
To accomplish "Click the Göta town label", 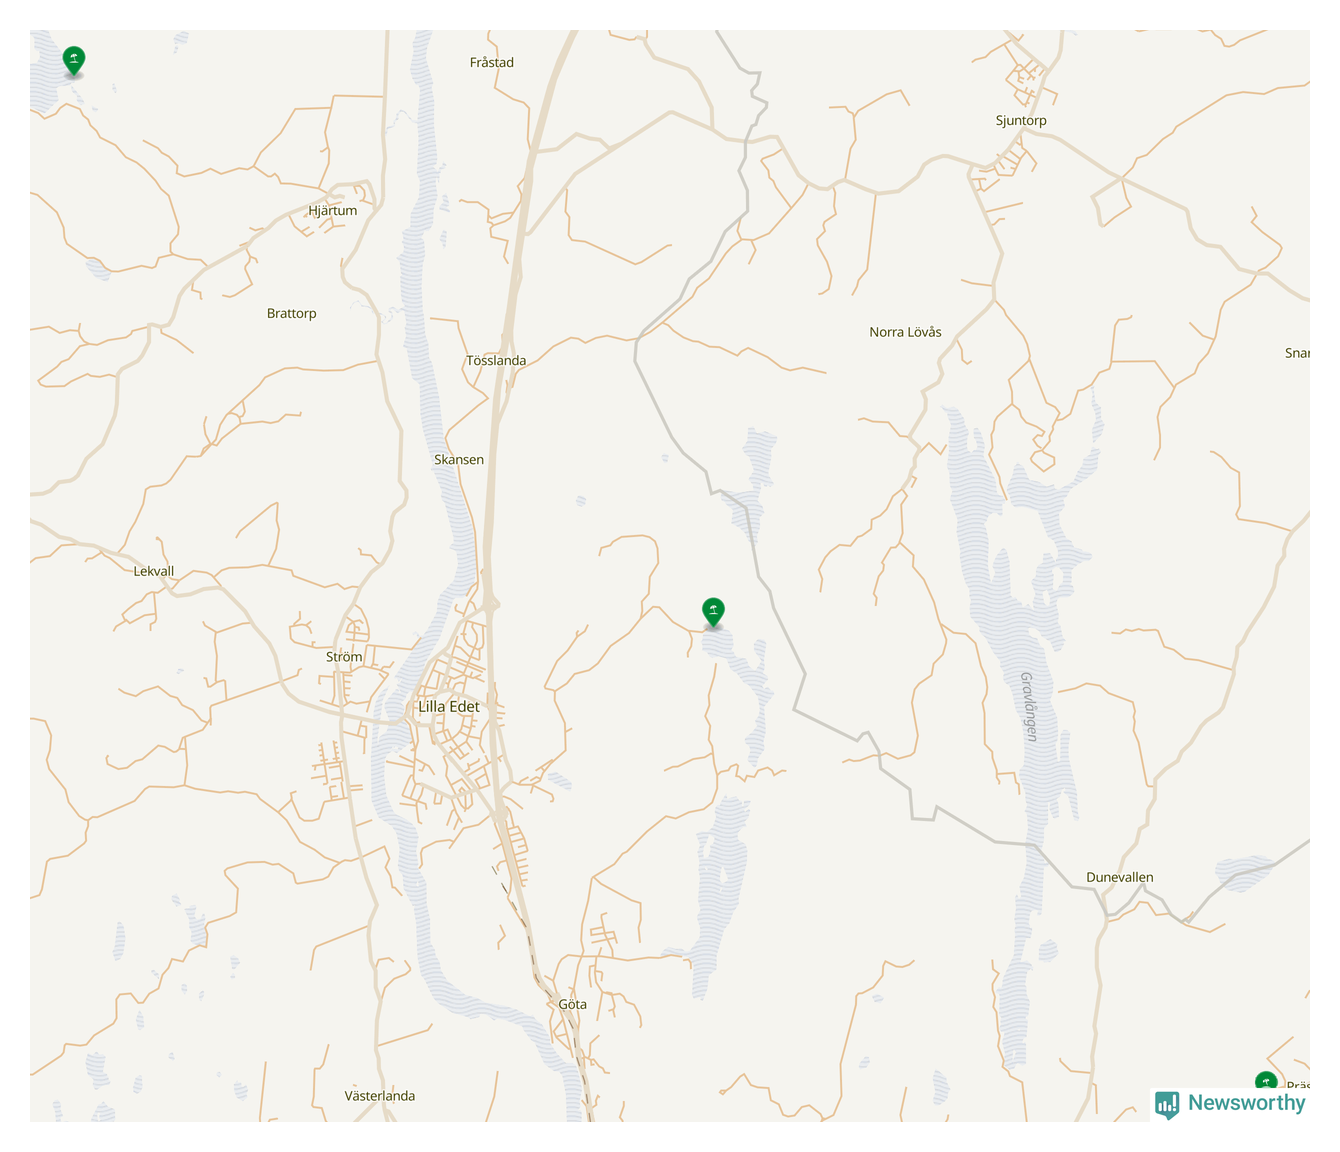I will pyautogui.click(x=573, y=1004).
